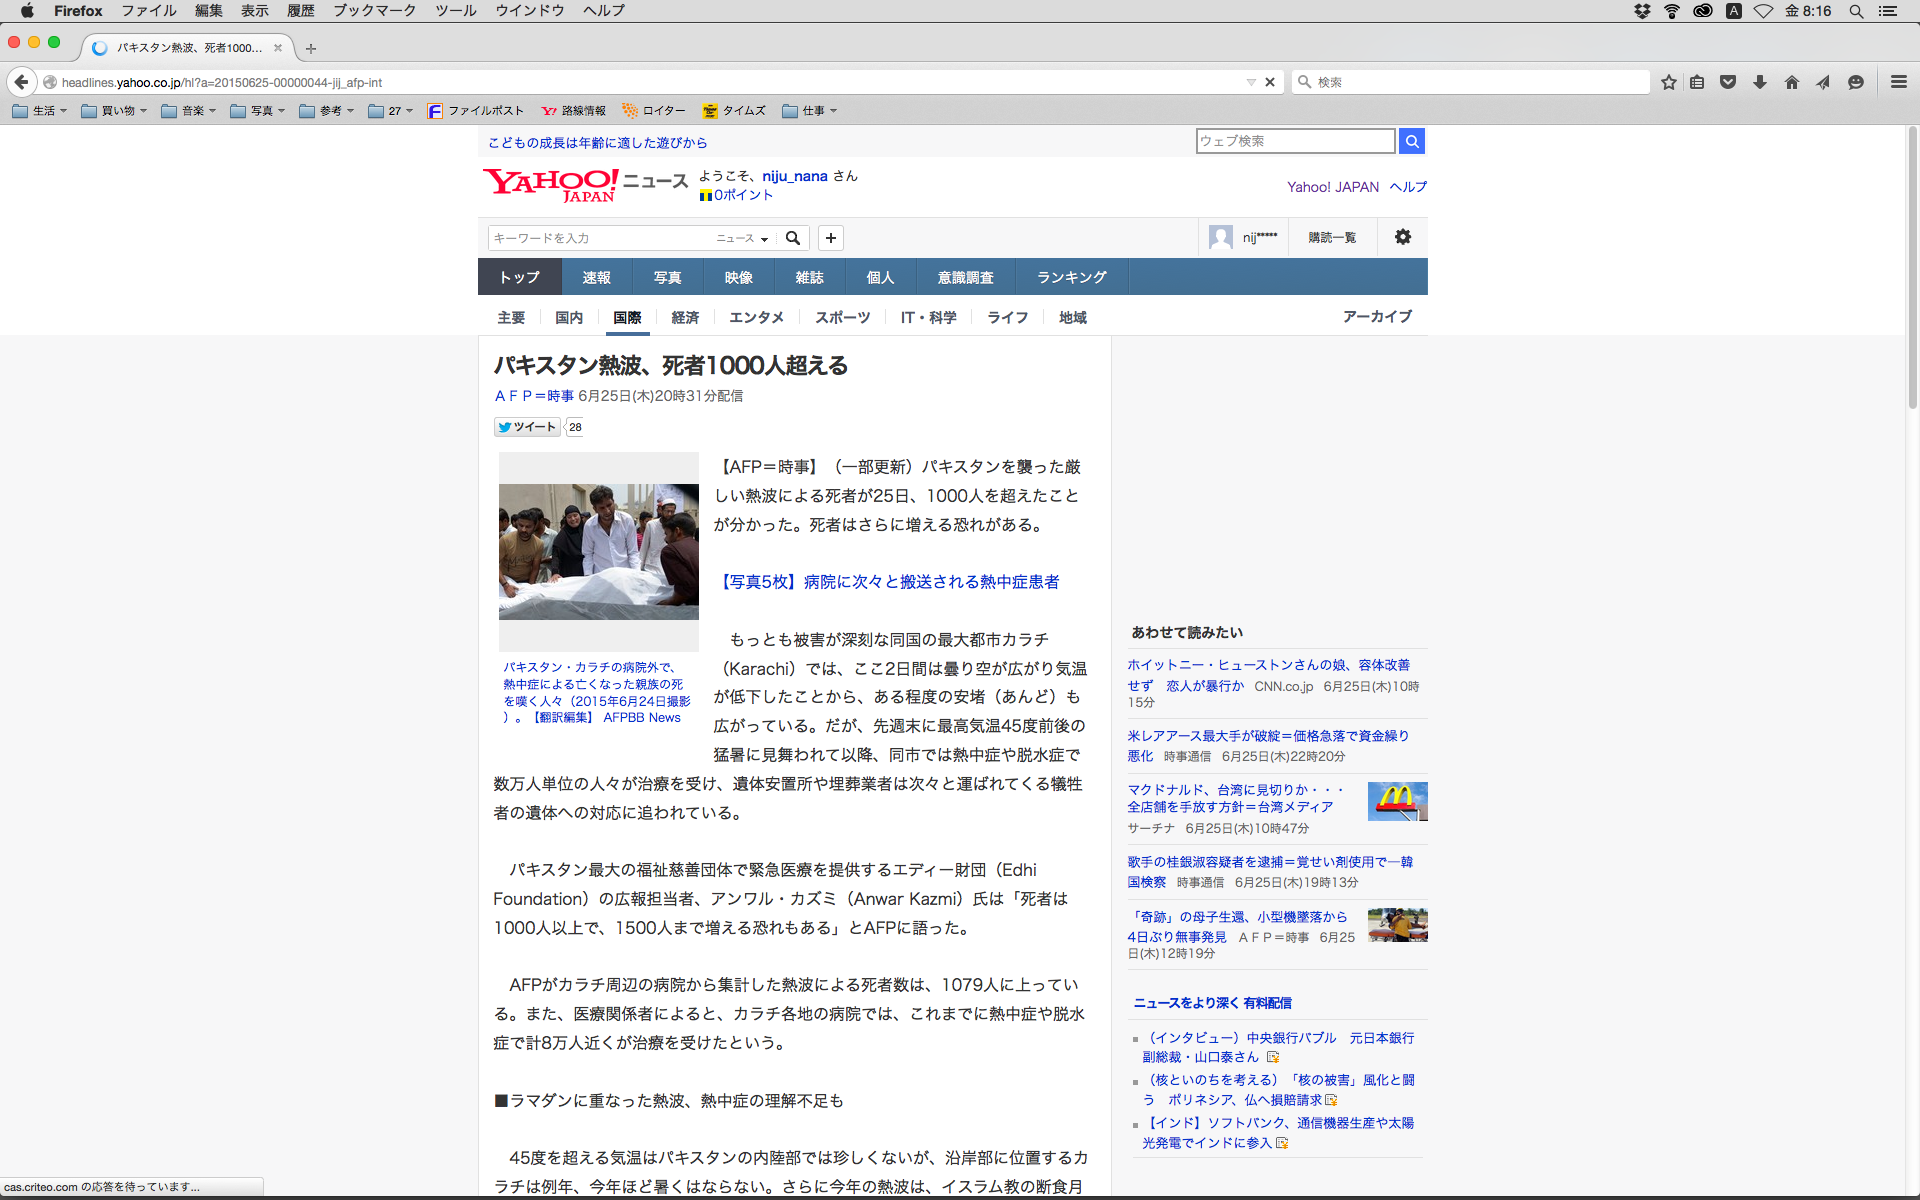Click the Firefox back arrow button

pyautogui.click(x=21, y=82)
